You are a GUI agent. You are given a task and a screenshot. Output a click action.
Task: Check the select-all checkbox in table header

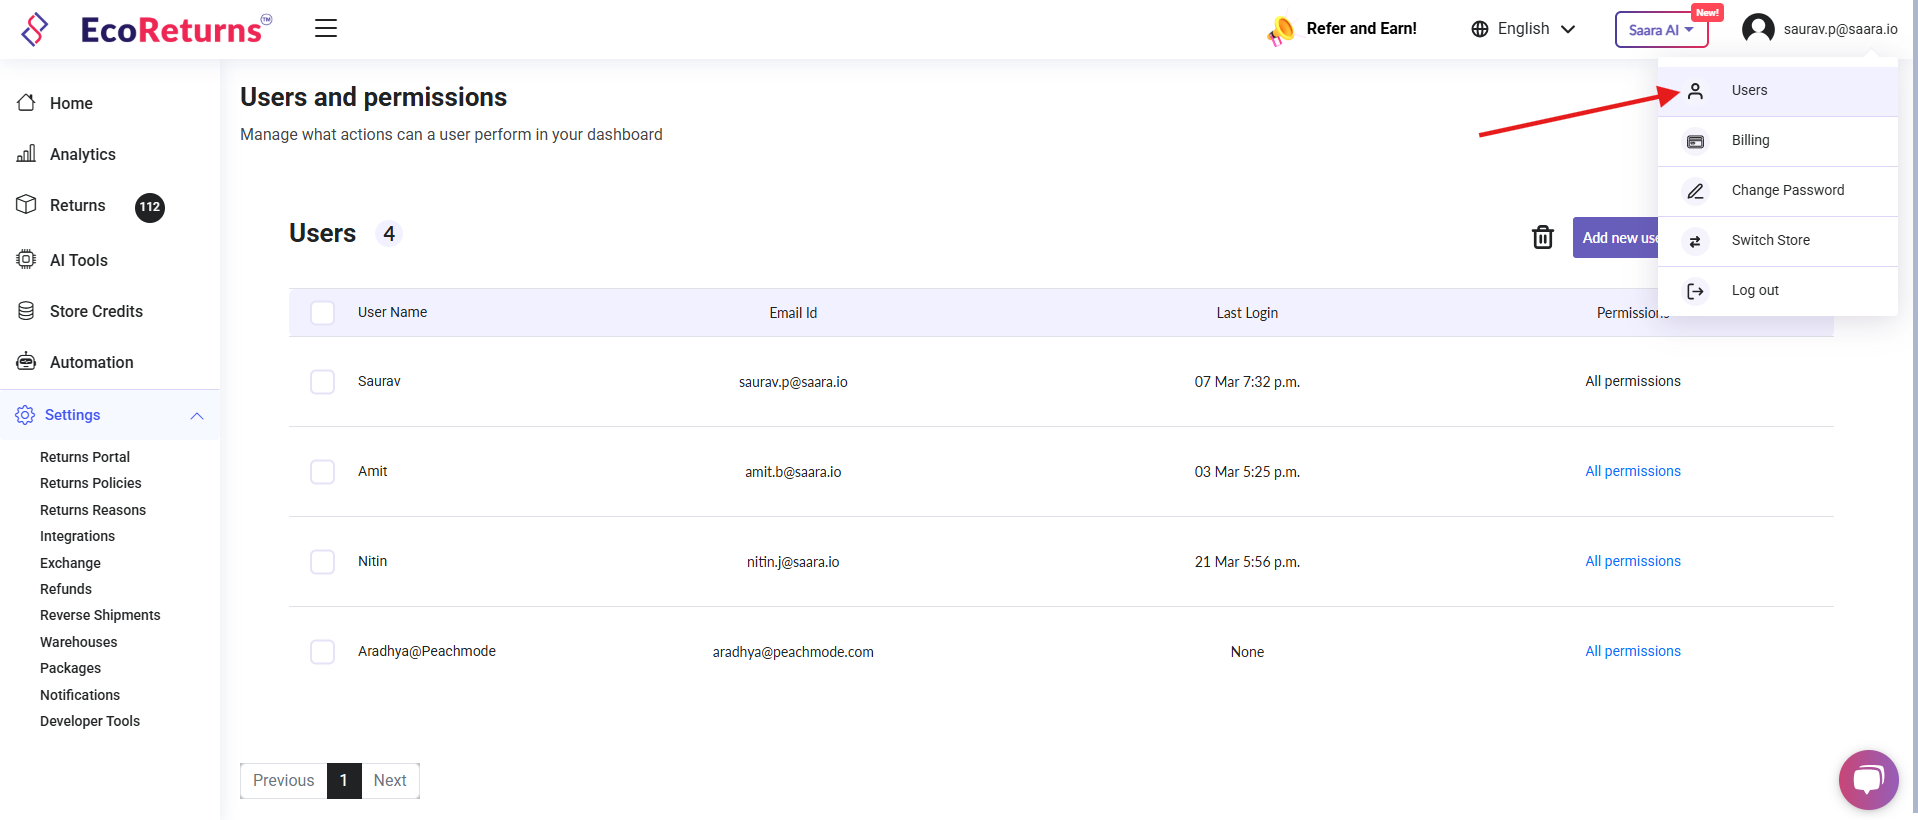point(322,313)
